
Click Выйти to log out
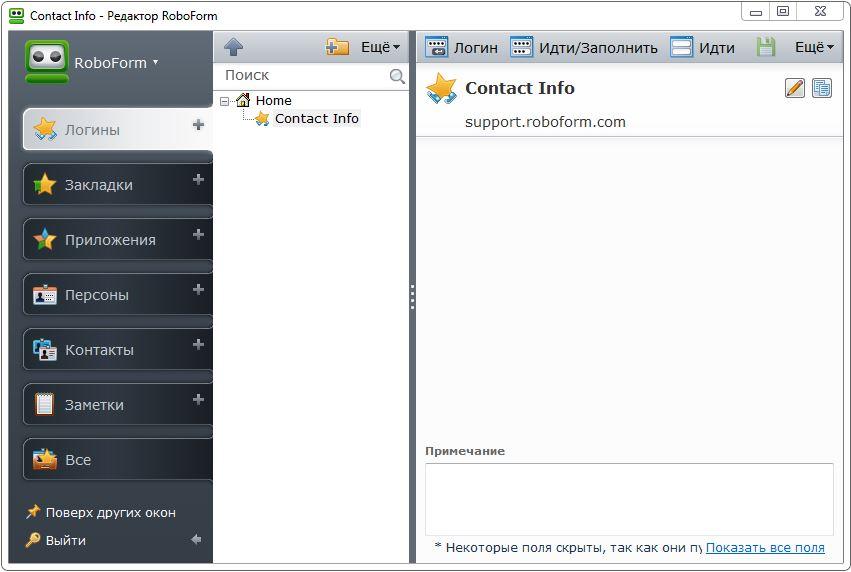click(56, 540)
